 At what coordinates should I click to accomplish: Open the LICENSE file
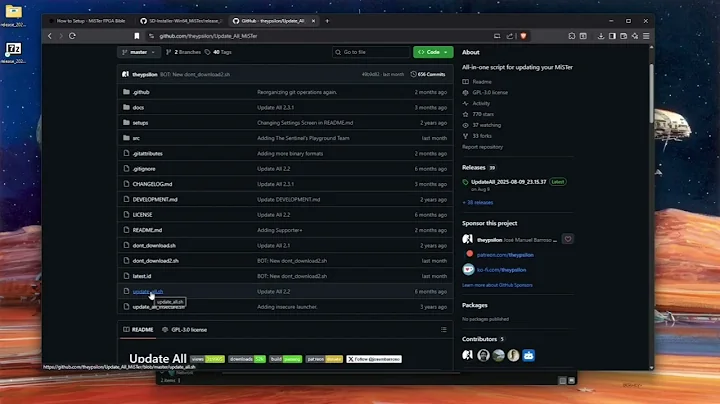[142, 215]
